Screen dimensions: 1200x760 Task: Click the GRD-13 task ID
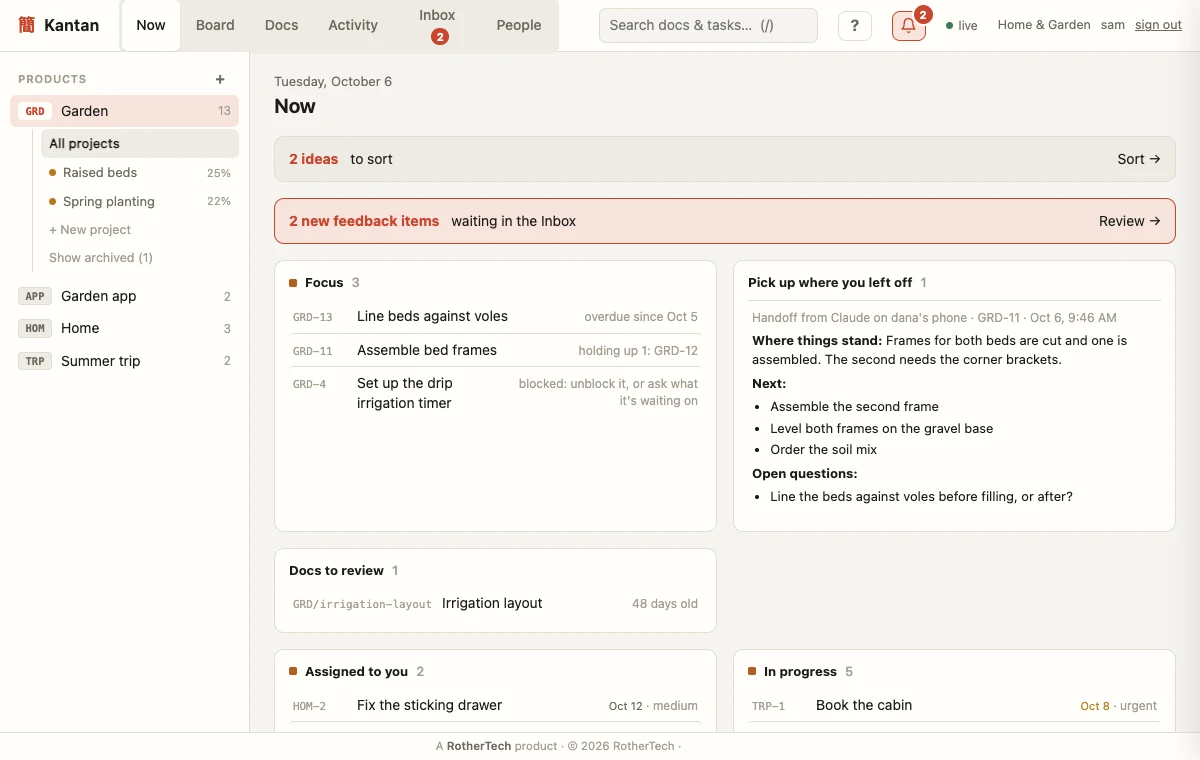coord(313,317)
